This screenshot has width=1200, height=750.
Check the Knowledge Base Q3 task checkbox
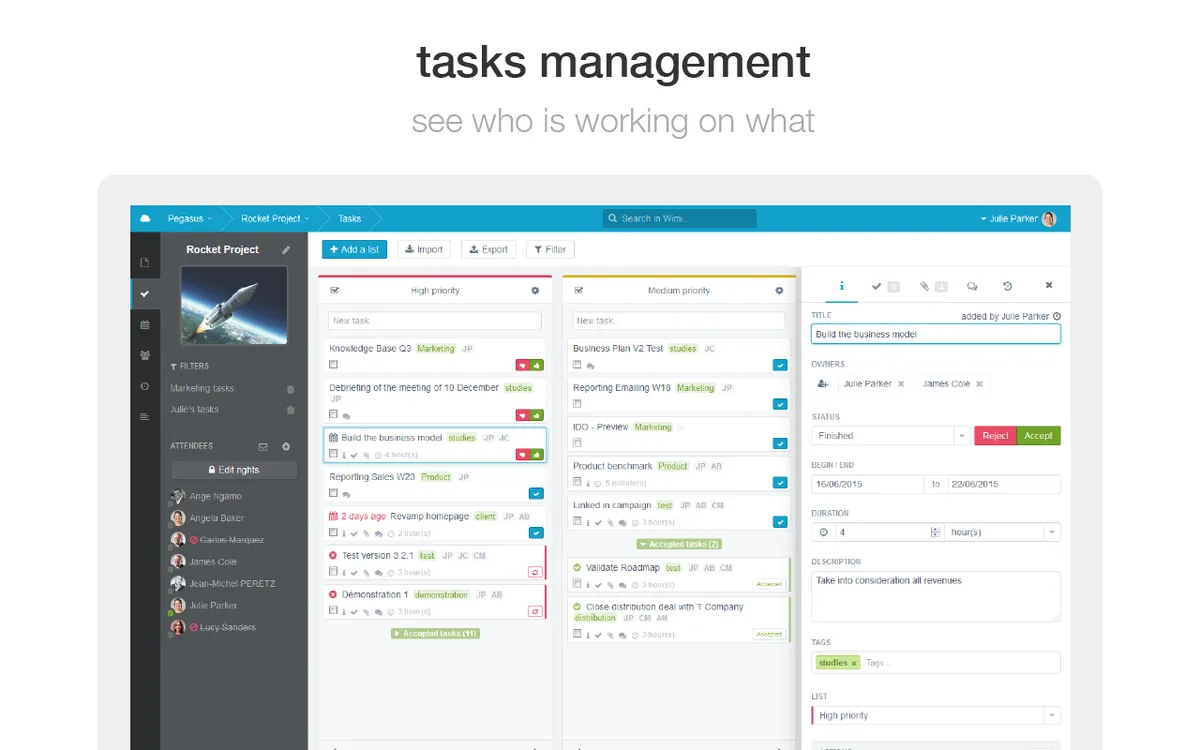point(334,365)
